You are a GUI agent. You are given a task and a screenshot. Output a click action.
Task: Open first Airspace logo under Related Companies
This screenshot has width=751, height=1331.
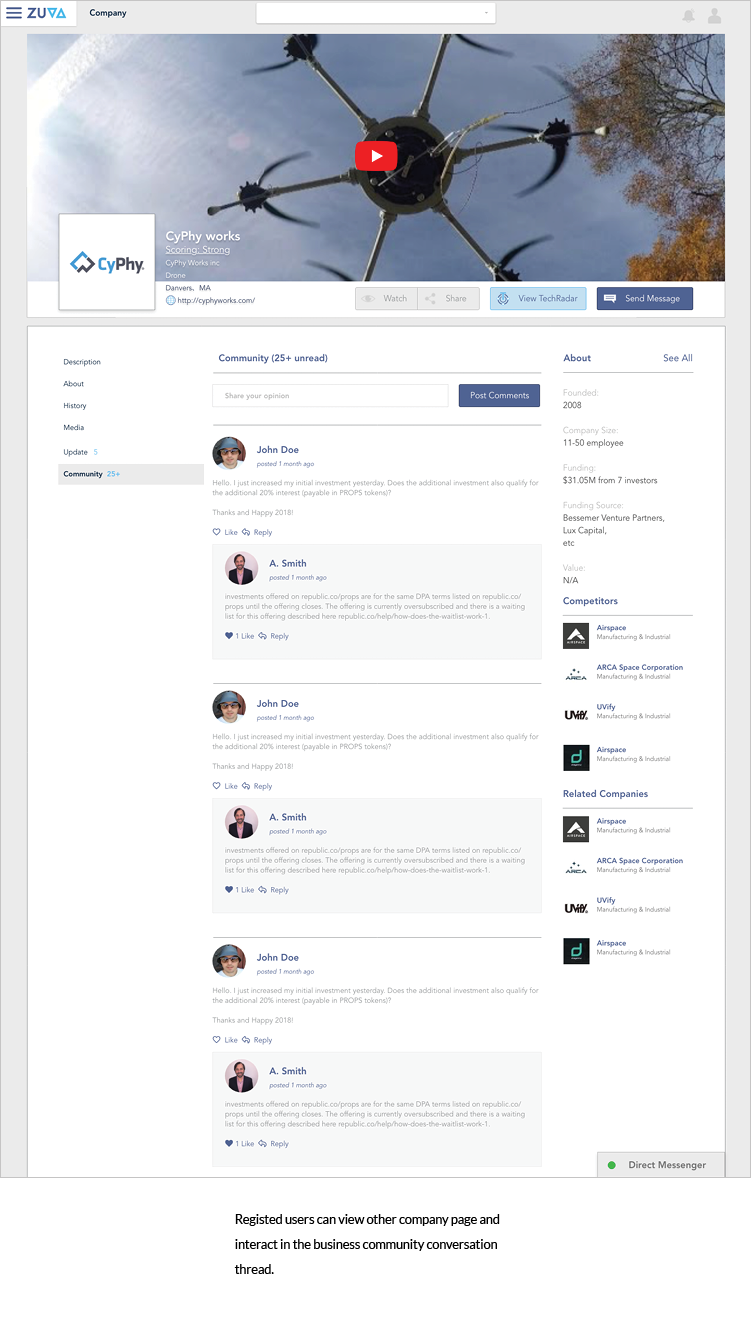576,829
